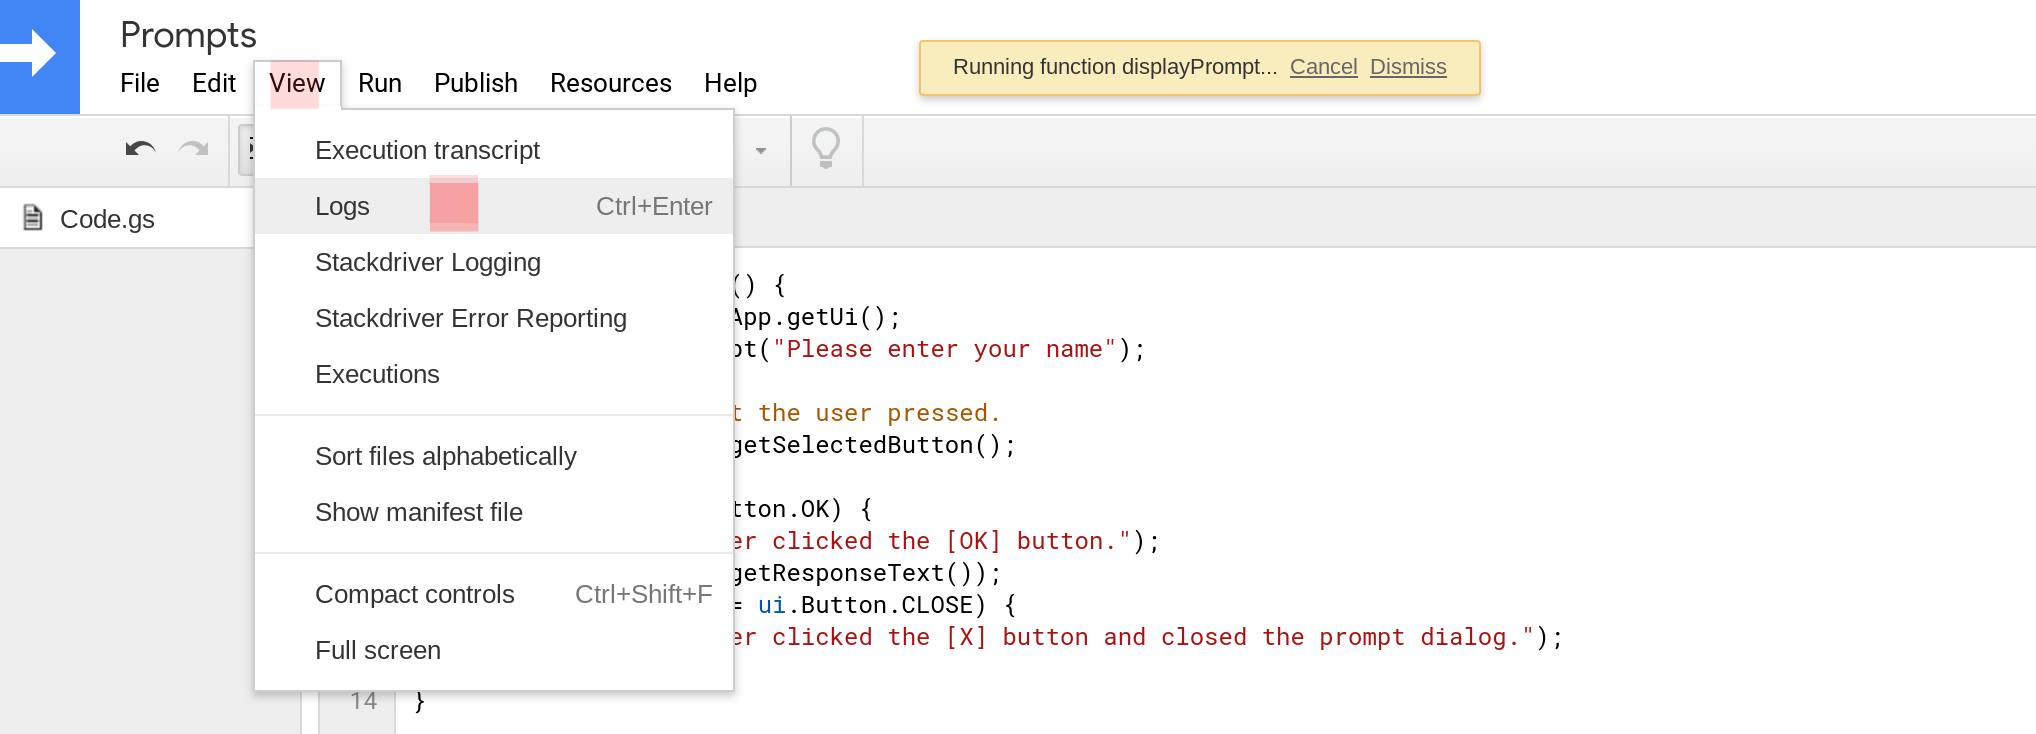This screenshot has width=2036, height=734.
Task: Open the function selector dropdown arrow
Action: [761, 151]
